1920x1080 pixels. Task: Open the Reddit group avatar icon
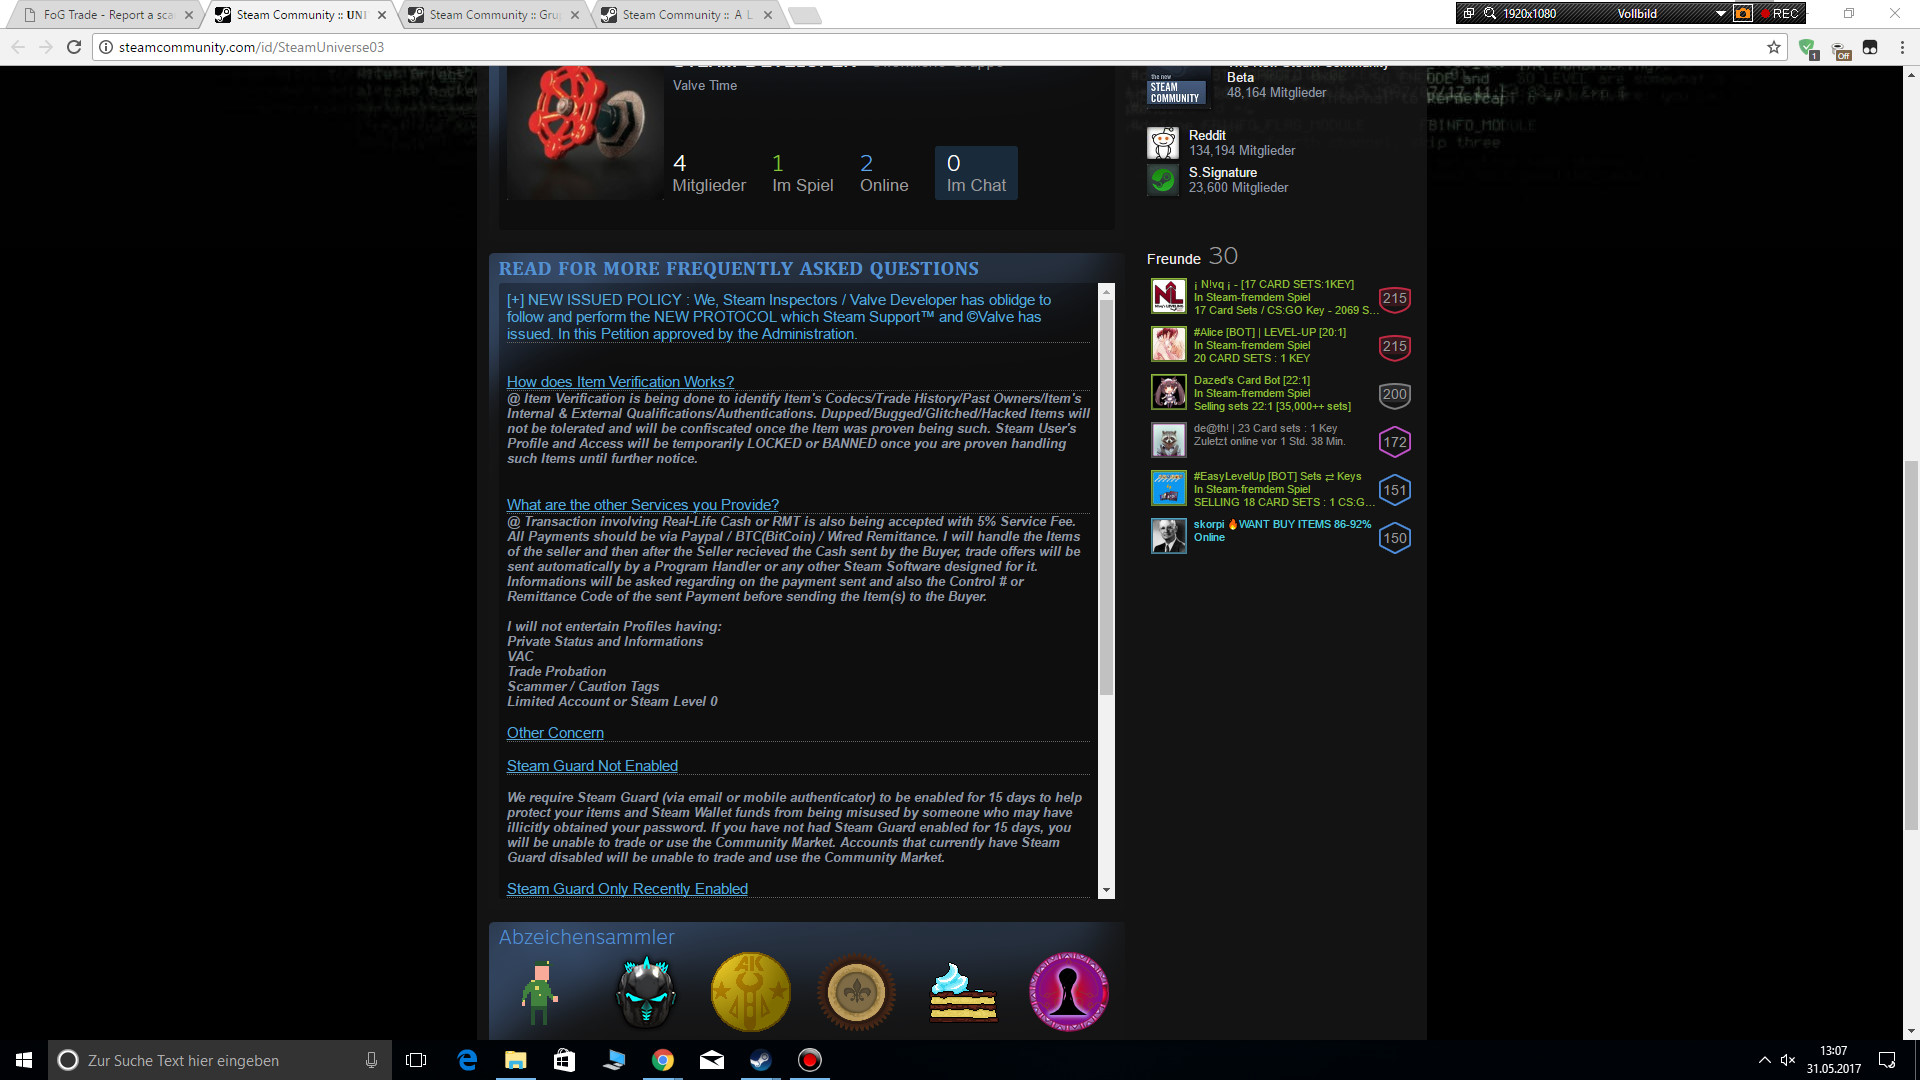(1163, 143)
